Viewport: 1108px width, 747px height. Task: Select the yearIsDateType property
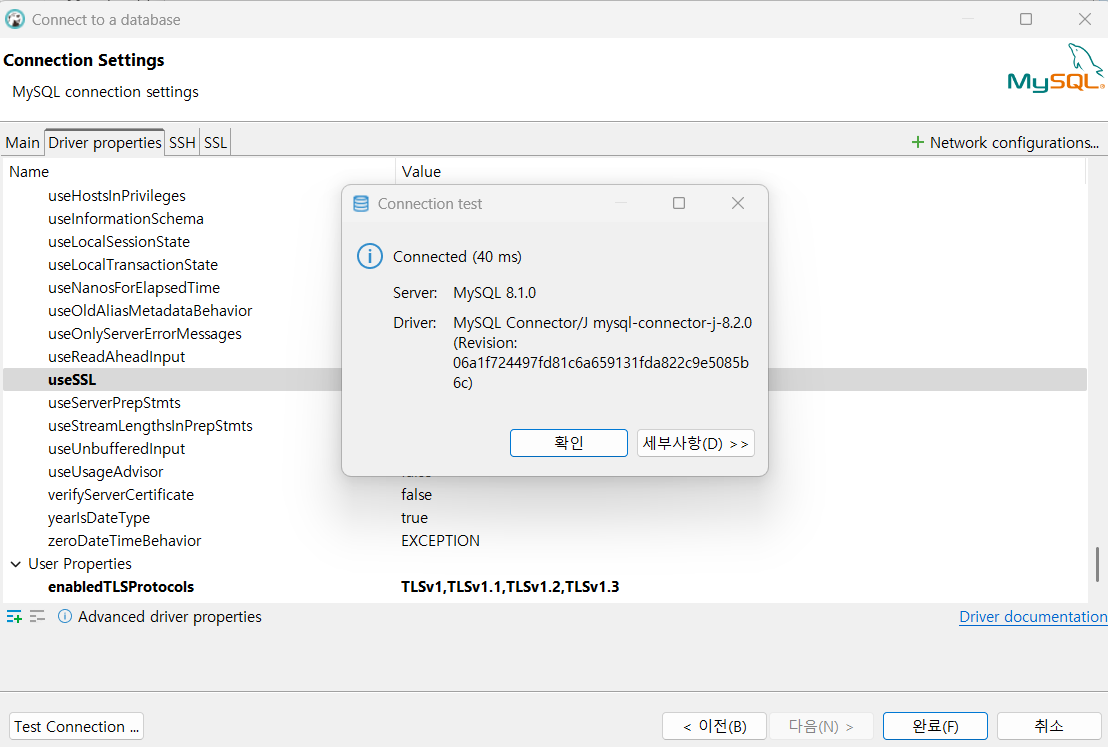tap(99, 518)
